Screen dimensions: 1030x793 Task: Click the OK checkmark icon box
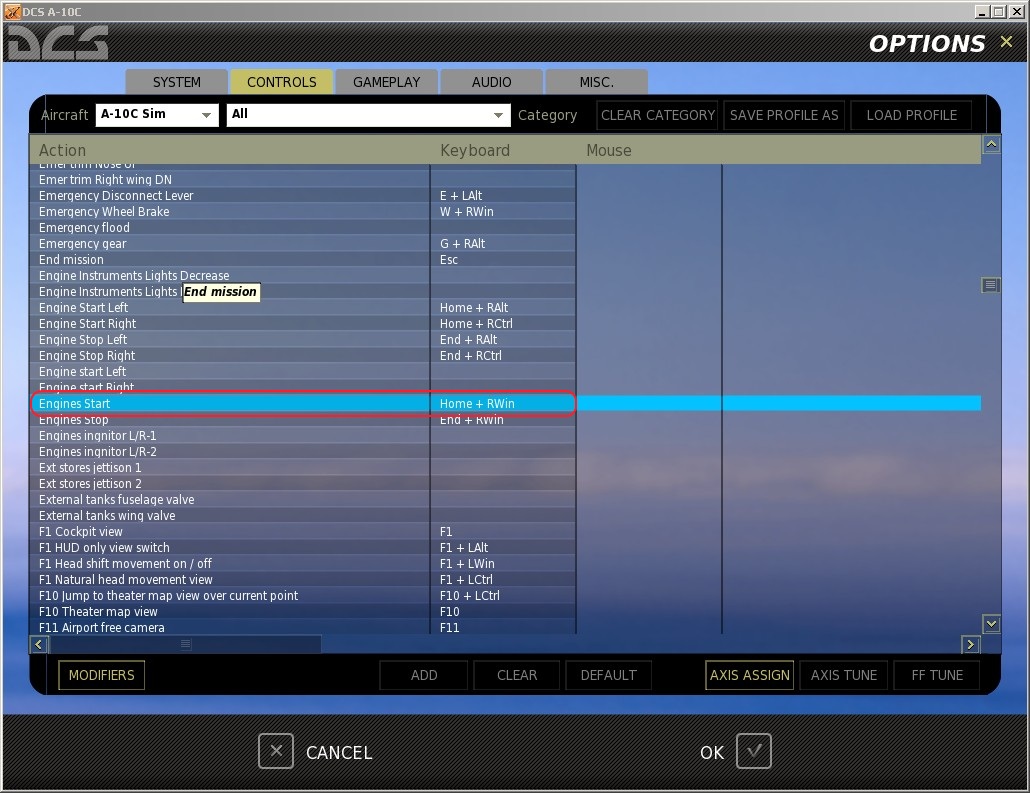click(x=753, y=751)
